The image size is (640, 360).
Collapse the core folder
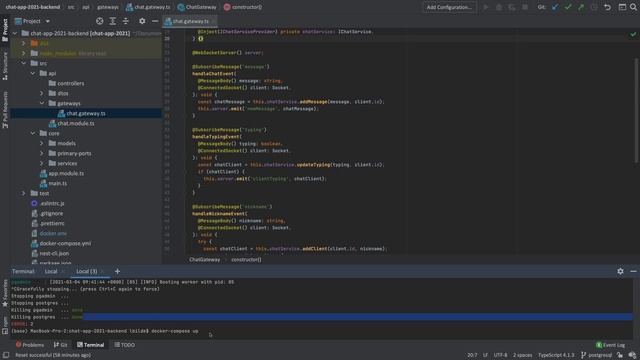(x=33, y=133)
